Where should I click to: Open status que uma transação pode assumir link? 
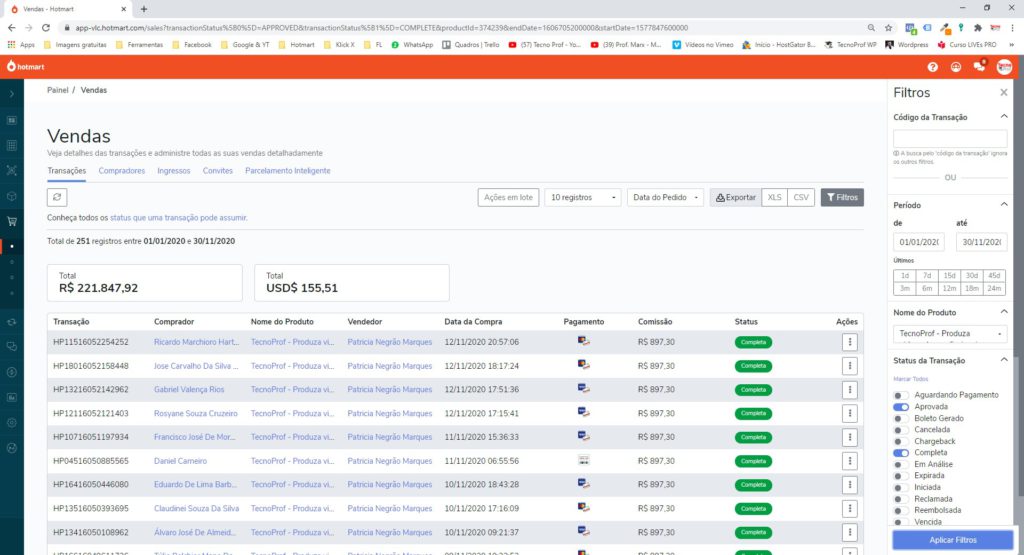(178, 218)
